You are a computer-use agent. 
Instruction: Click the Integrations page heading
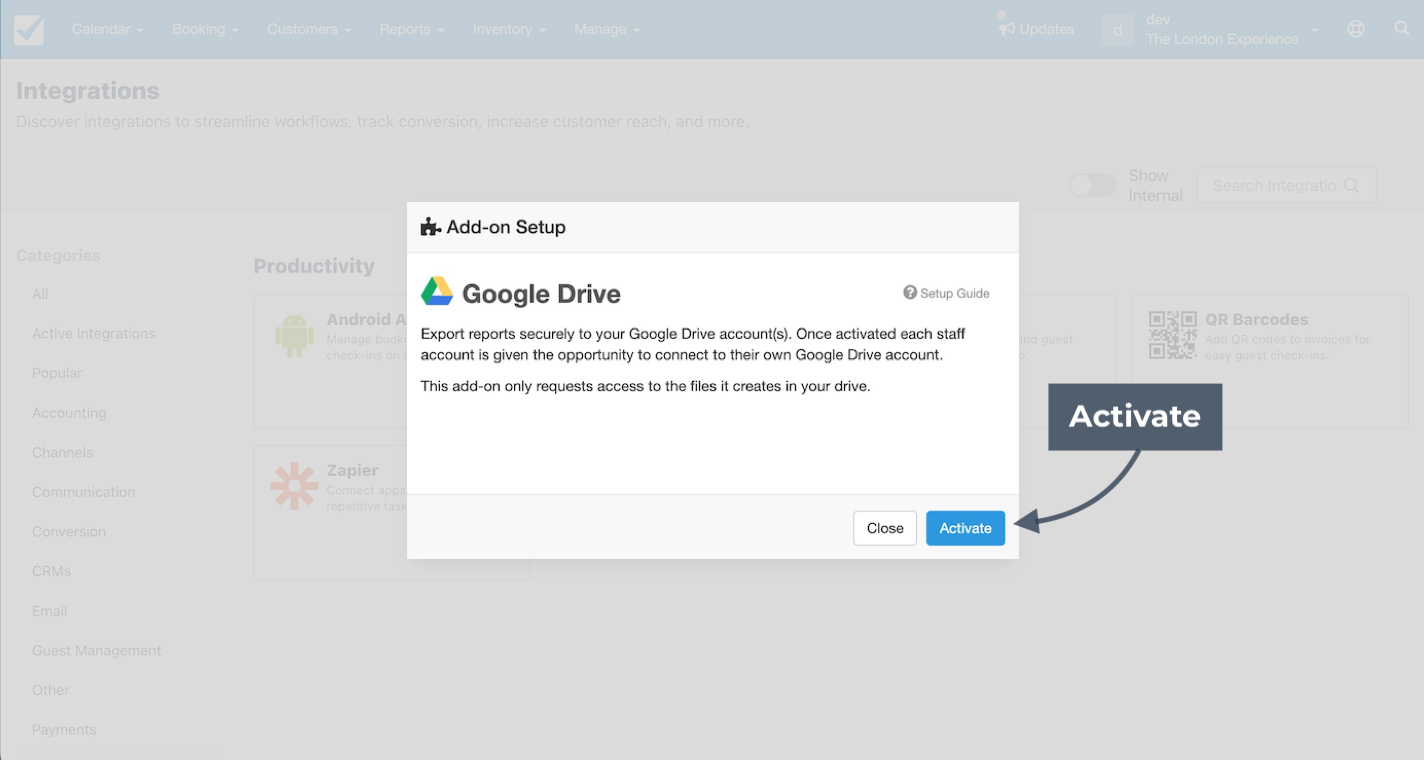tap(88, 91)
